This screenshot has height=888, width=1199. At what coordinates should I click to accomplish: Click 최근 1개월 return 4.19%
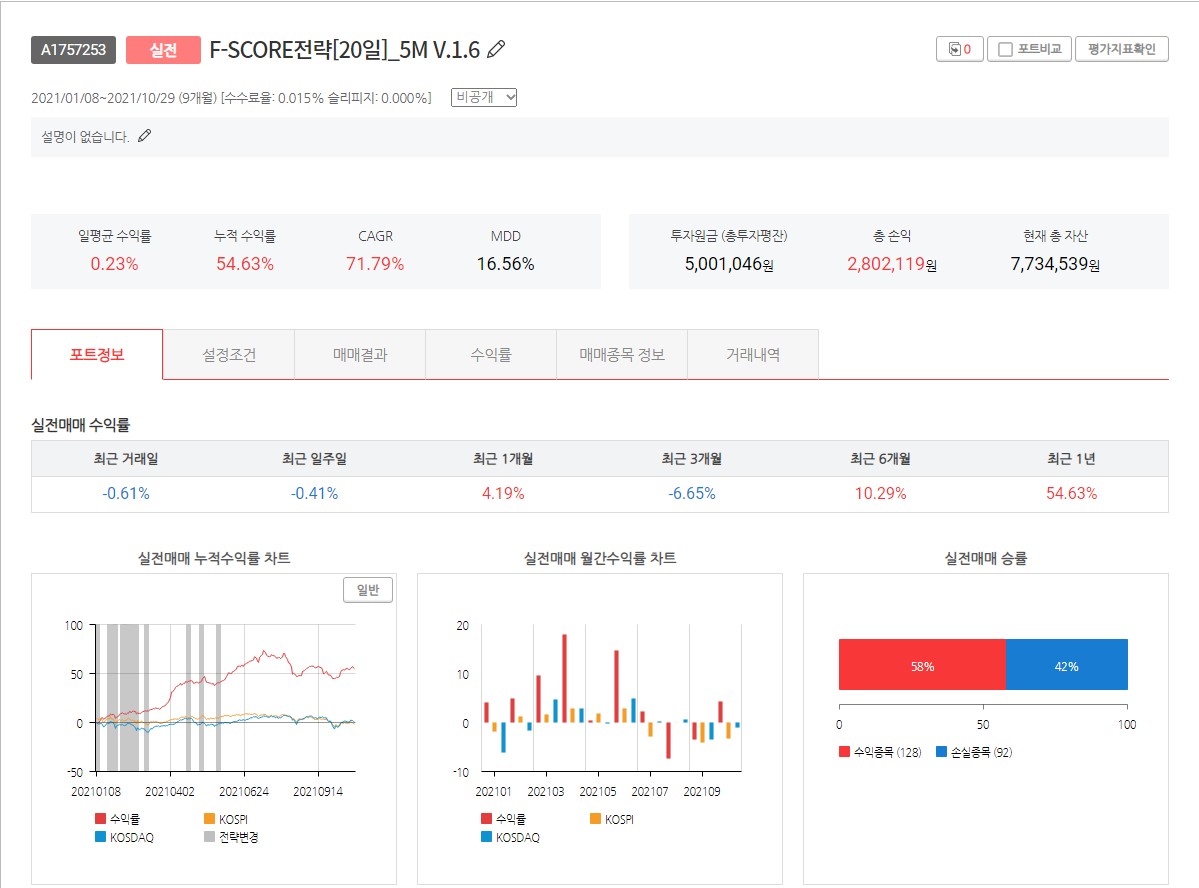503,493
